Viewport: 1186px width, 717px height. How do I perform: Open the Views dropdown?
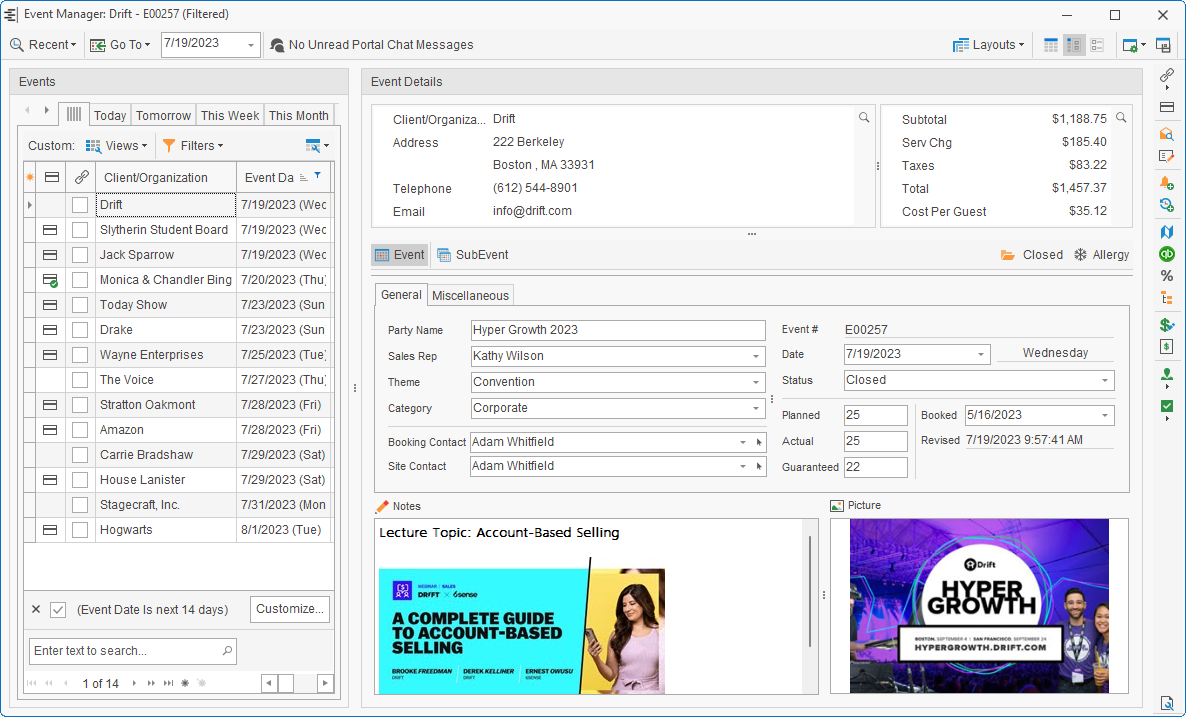(x=116, y=146)
